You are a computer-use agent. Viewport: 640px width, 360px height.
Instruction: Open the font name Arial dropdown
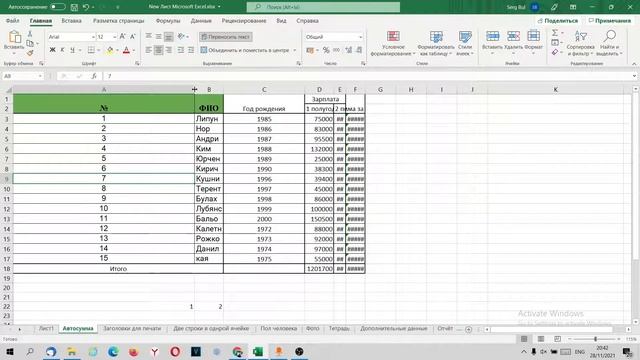(x=93, y=37)
